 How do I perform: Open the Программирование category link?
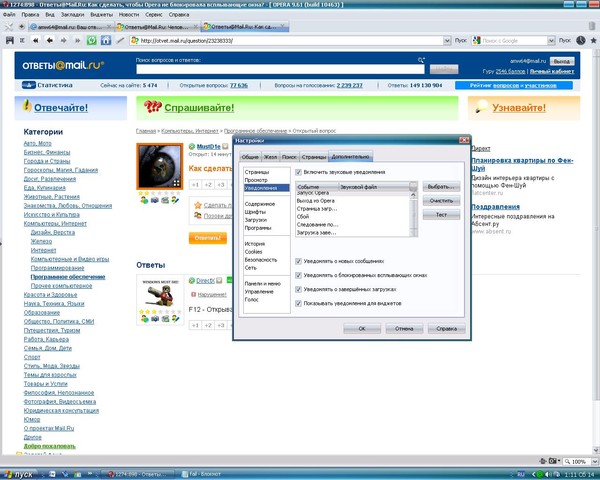[57, 268]
